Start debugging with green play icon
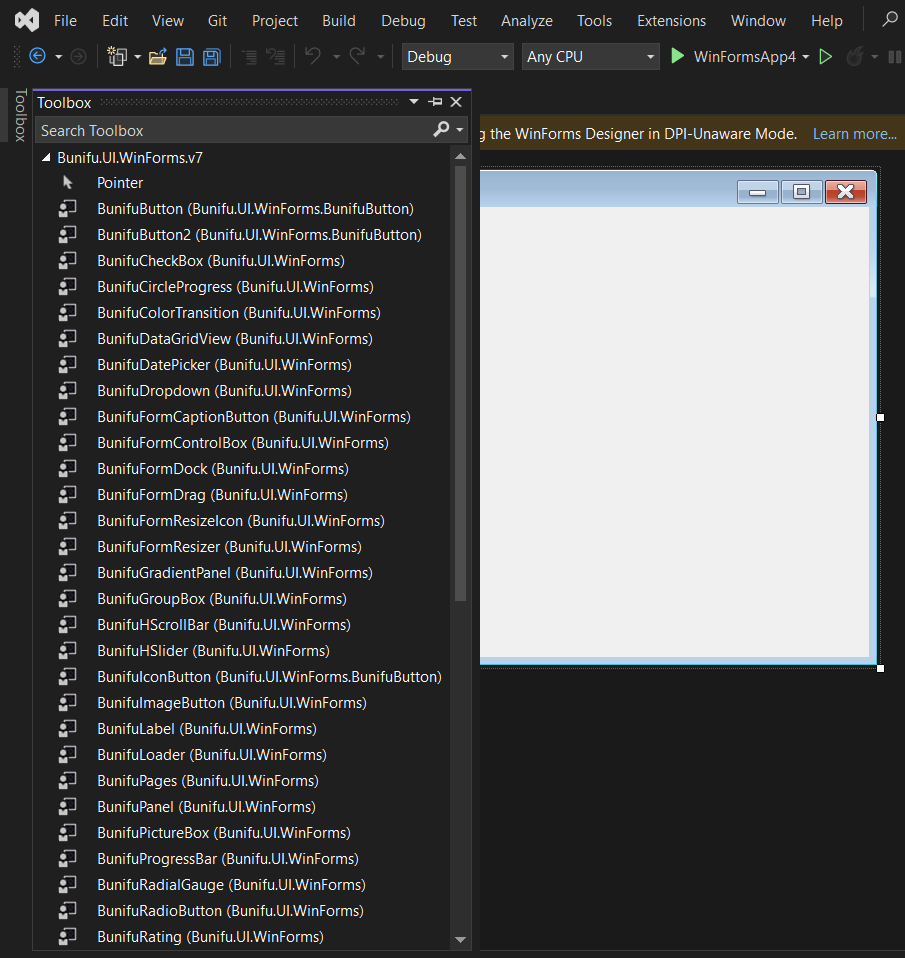905x958 pixels. pyautogui.click(x=677, y=56)
